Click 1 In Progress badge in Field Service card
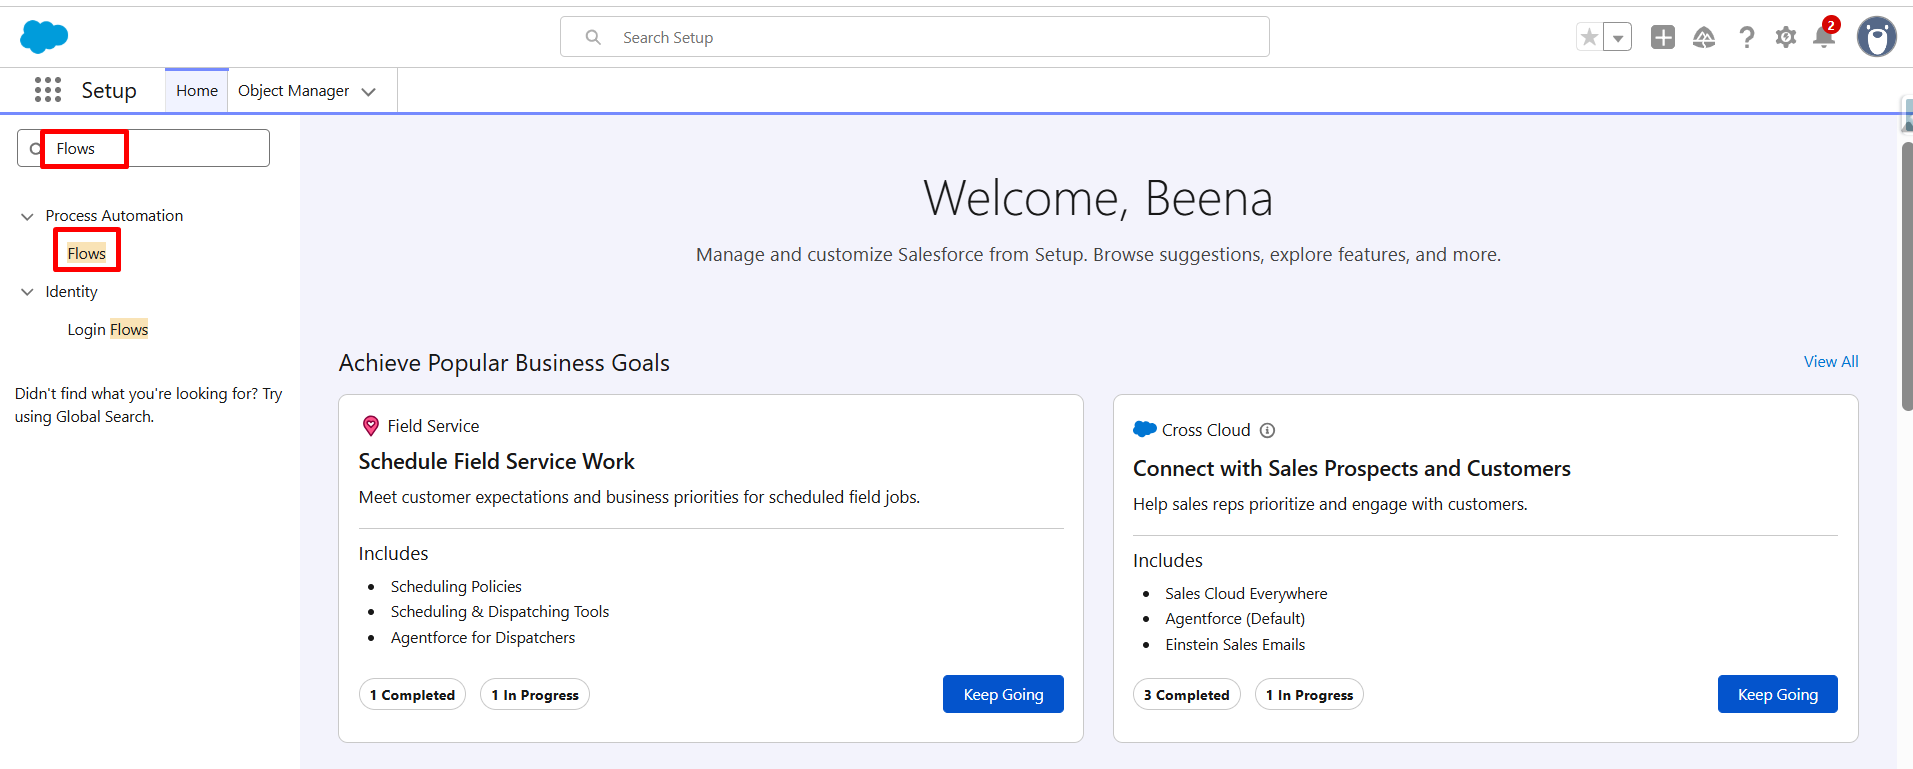1913x769 pixels. pyautogui.click(x=535, y=694)
